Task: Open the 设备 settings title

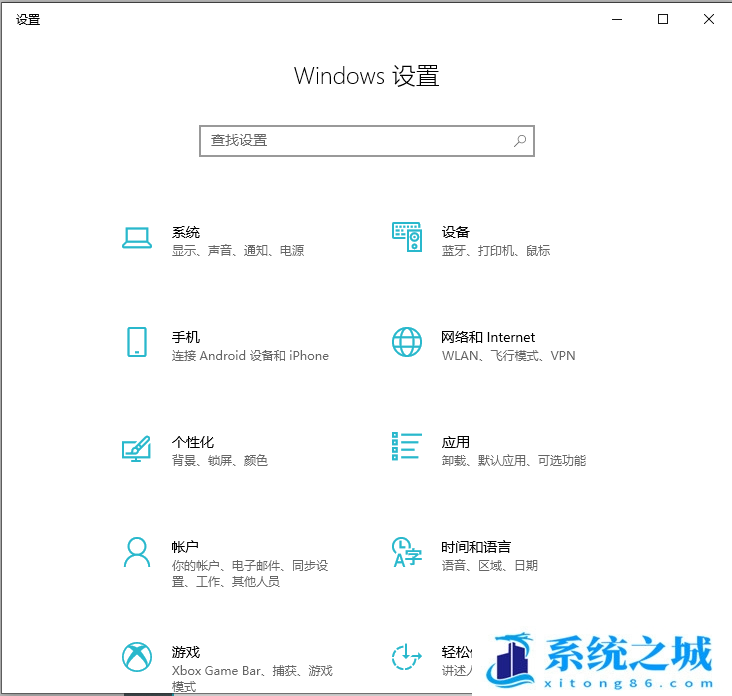Action: [x=456, y=232]
